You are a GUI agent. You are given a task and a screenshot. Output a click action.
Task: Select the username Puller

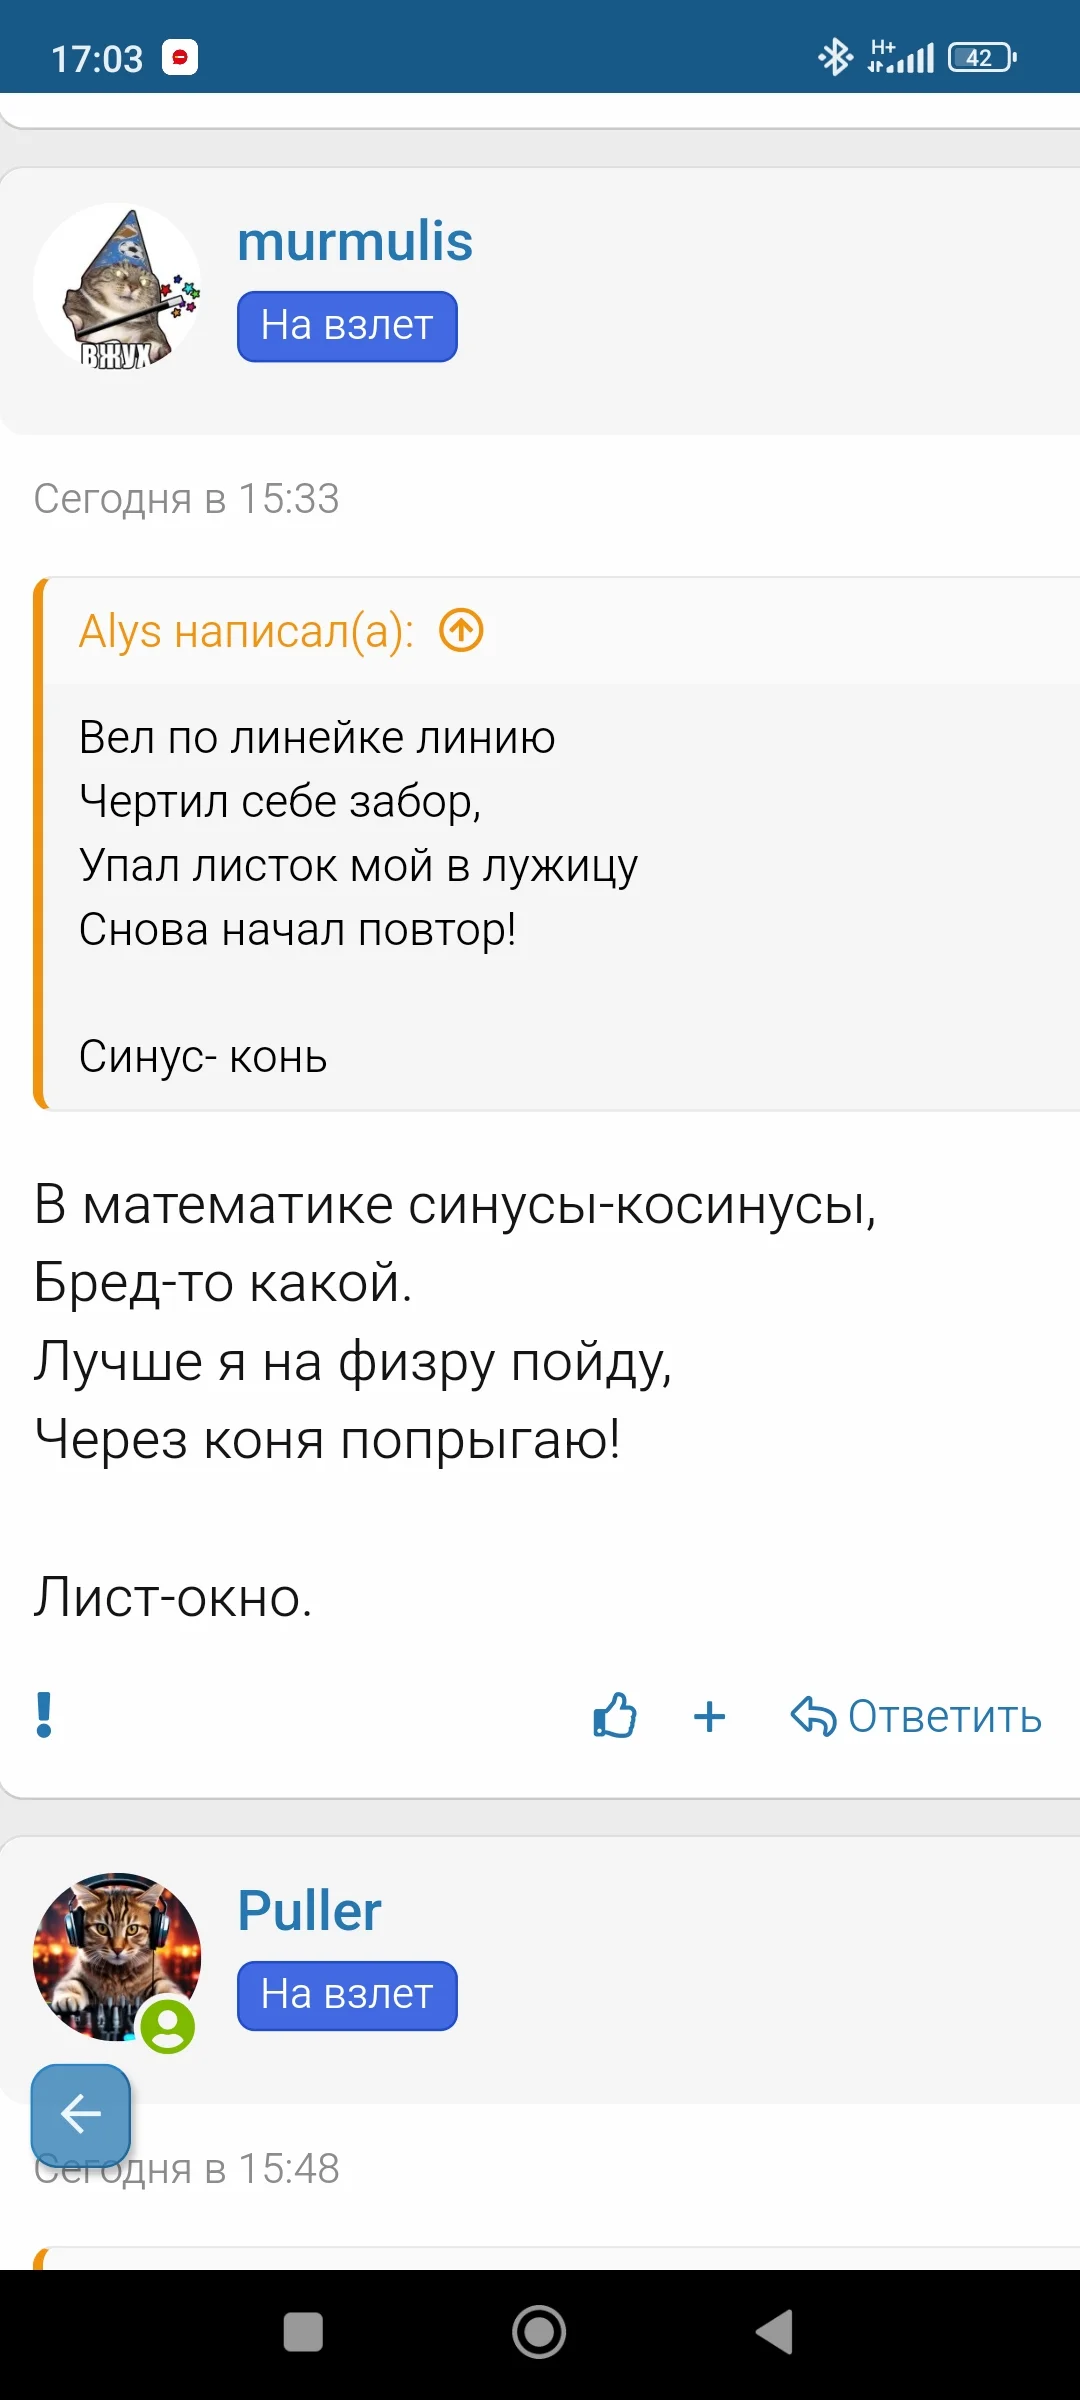[x=308, y=1911]
